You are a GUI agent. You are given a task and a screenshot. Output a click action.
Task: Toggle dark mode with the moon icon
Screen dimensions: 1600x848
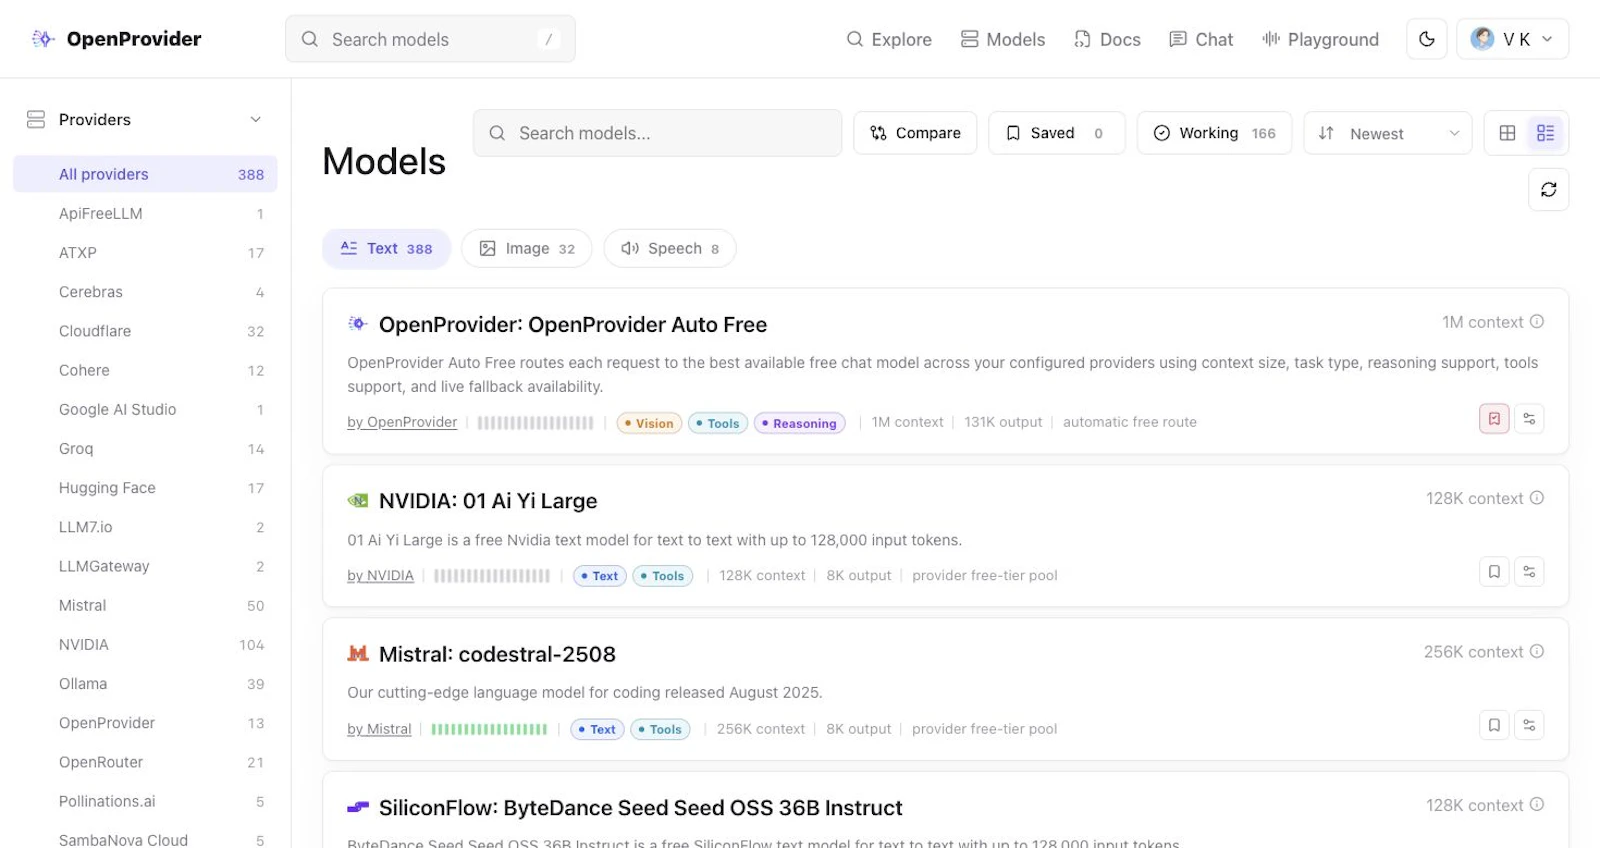(1427, 39)
